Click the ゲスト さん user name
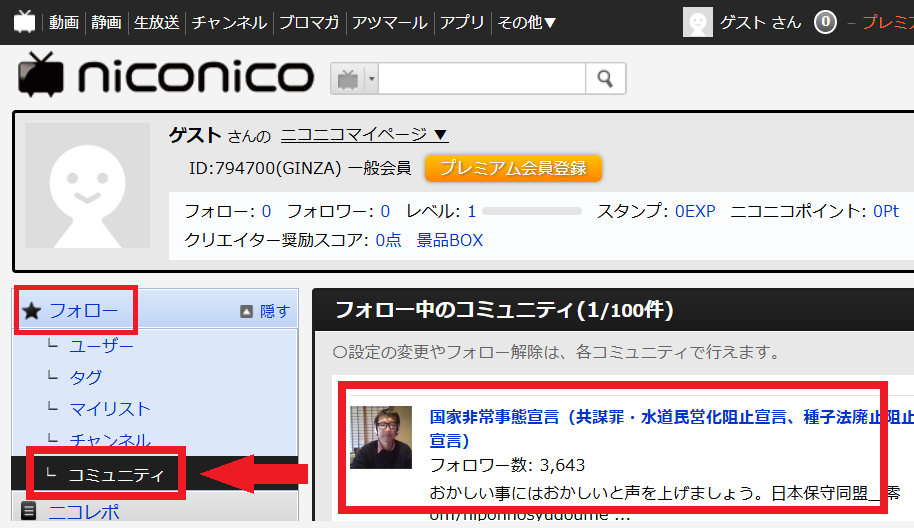 pos(760,22)
